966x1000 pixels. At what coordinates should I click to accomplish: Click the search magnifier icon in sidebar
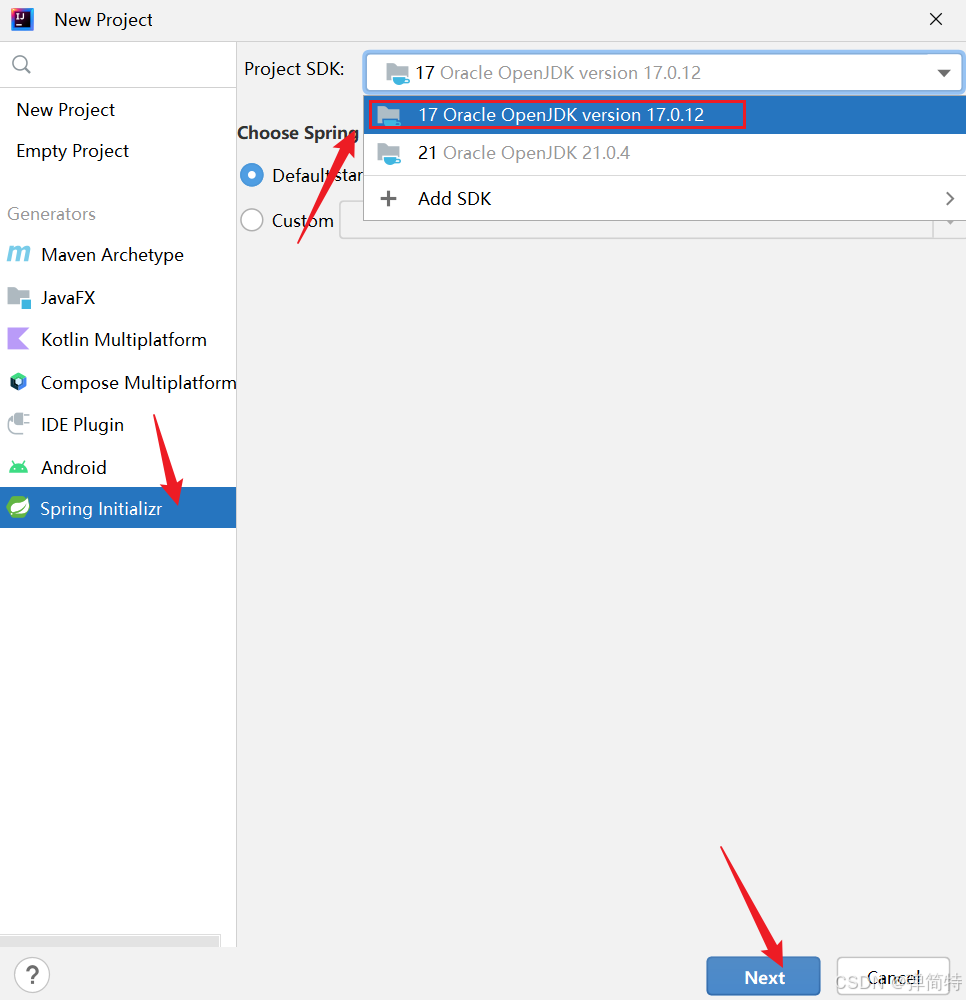coord(21,64)
